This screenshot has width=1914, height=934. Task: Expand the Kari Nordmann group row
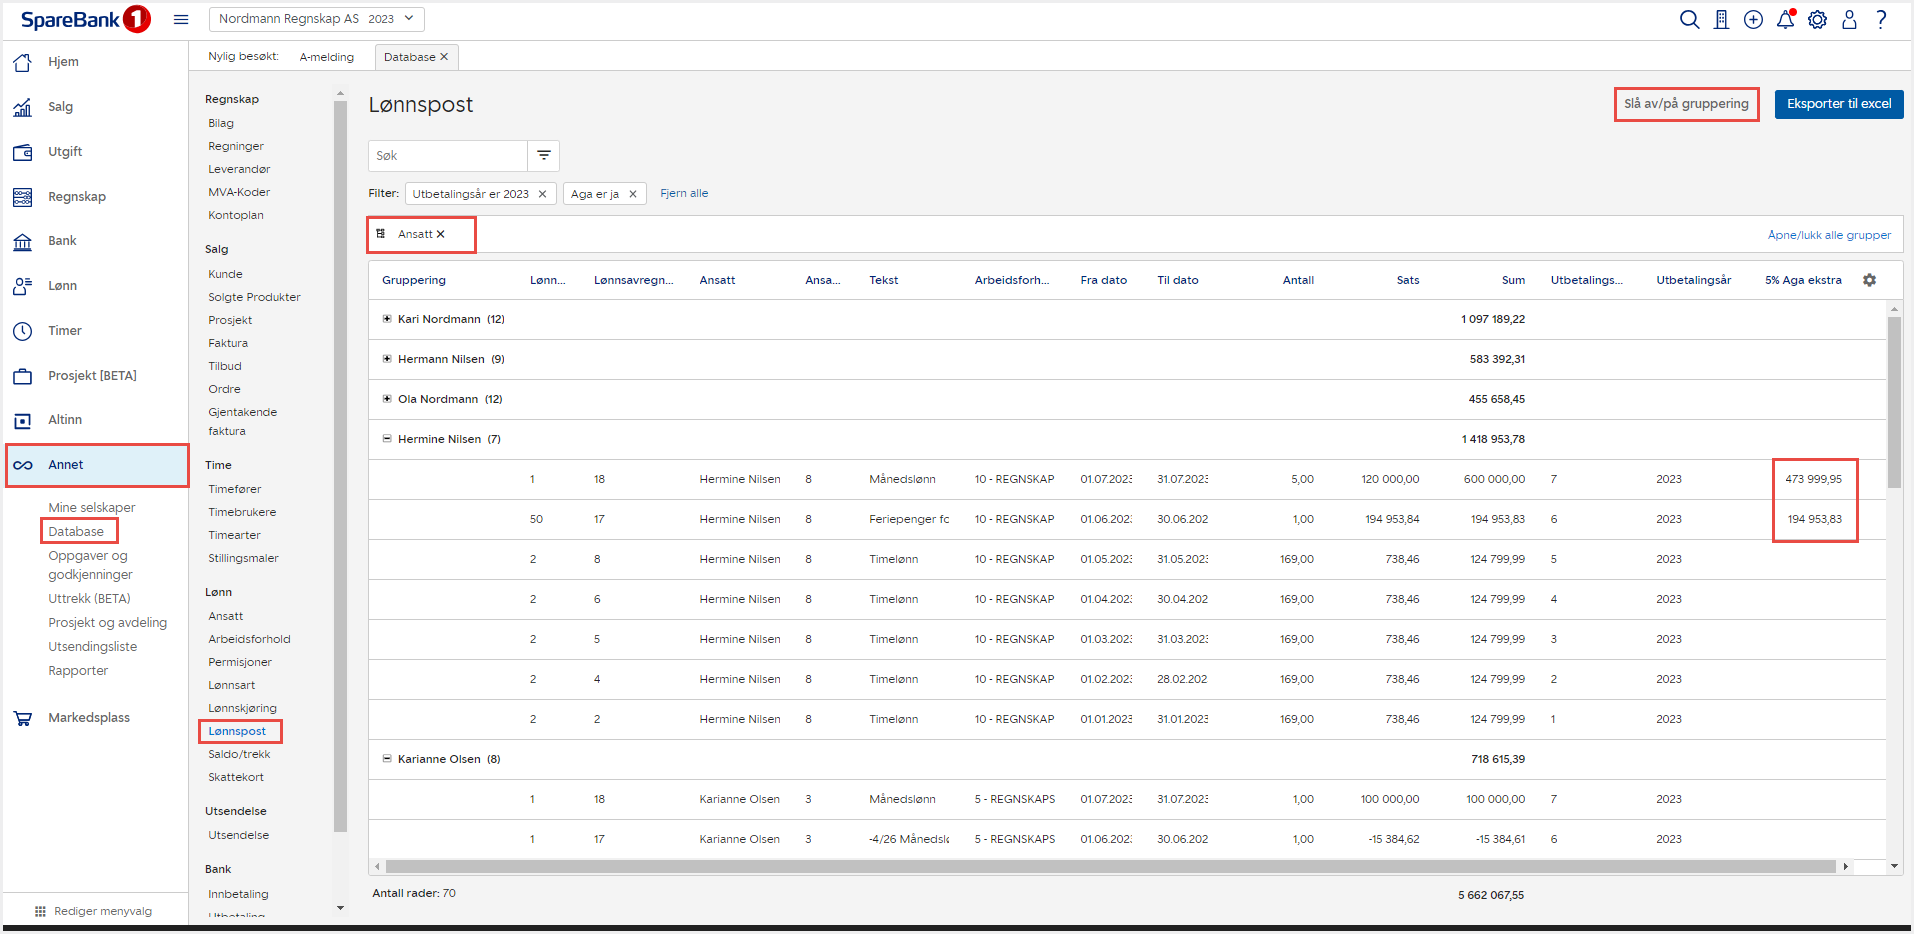pos(387,319)
